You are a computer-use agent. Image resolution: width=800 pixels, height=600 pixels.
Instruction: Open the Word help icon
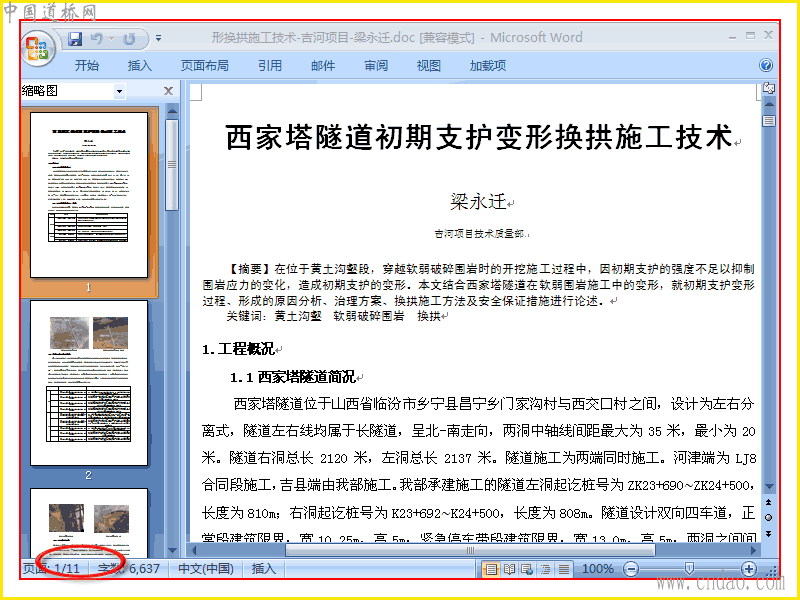(x=766, y=65)
